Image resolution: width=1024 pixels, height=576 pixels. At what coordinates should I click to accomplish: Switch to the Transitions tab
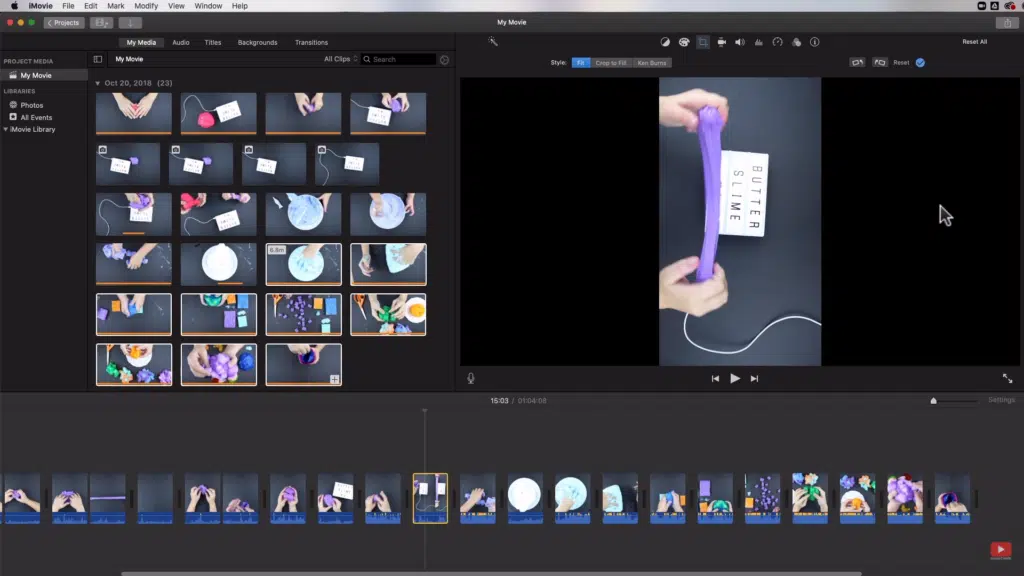pos(311,42)
